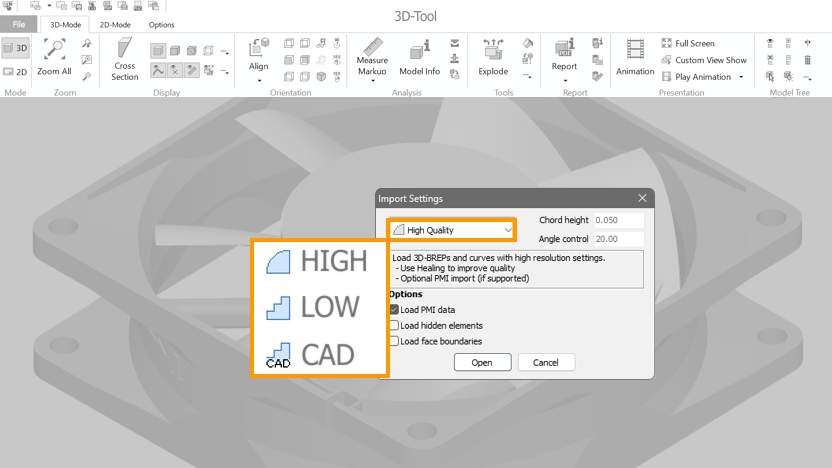Expand the Measure Markup dropdown arrow
The image size is (832, 468).
coord(373,81)
